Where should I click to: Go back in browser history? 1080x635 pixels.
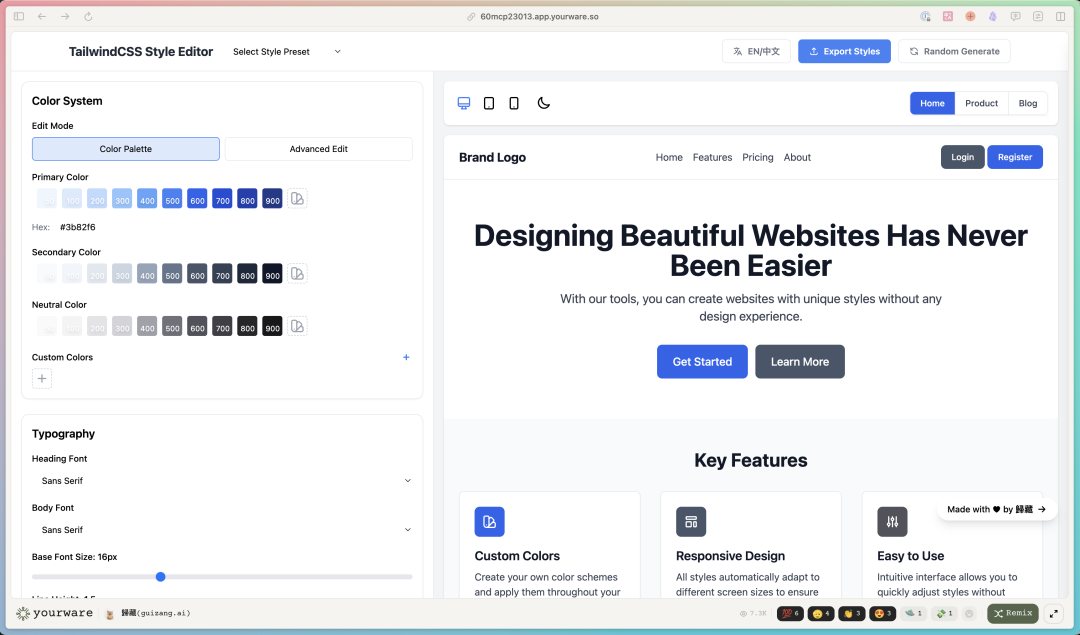tap(42, 17)
